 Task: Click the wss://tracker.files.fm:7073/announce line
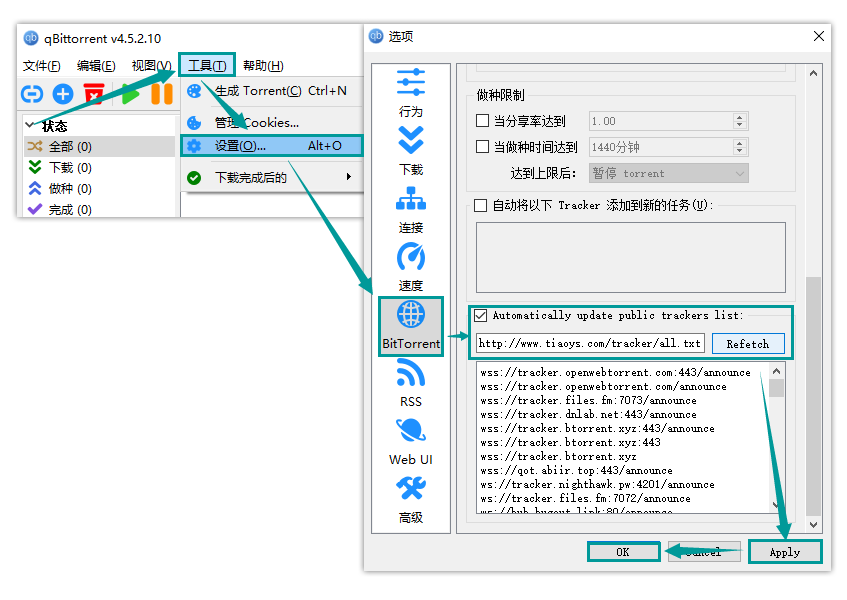point(588,400)
